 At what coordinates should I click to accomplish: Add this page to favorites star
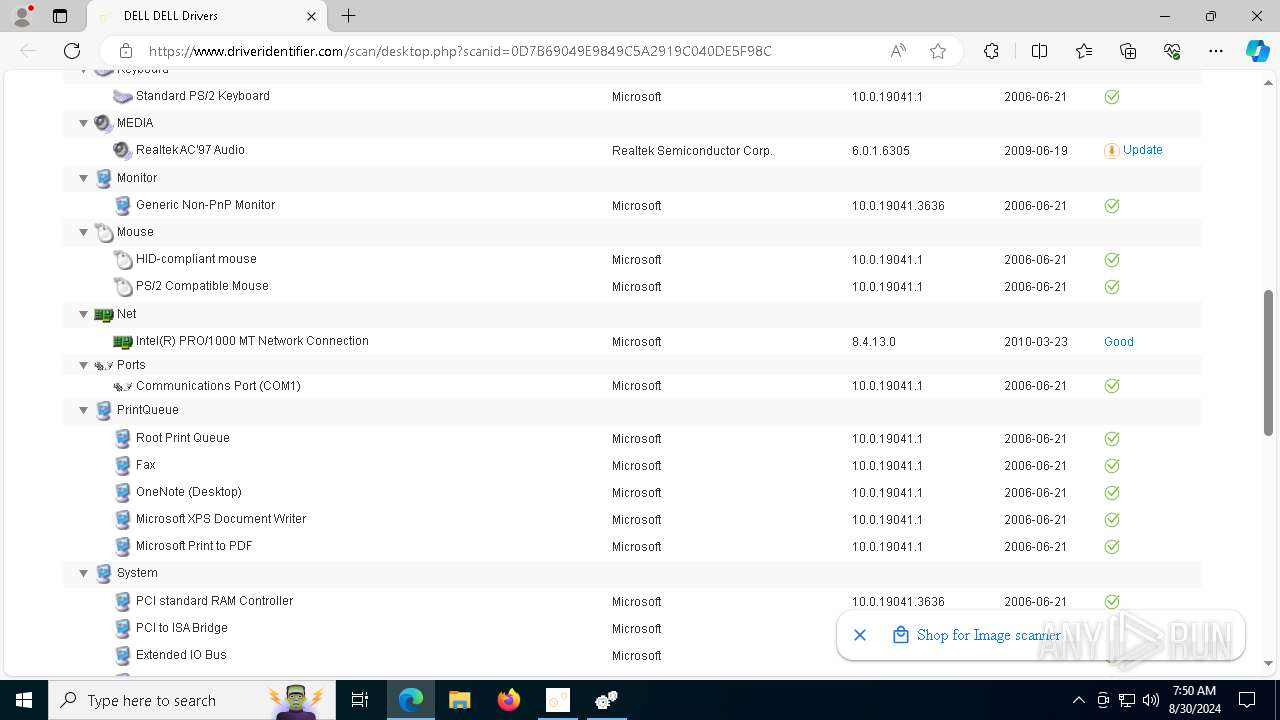tap(938, 51)
